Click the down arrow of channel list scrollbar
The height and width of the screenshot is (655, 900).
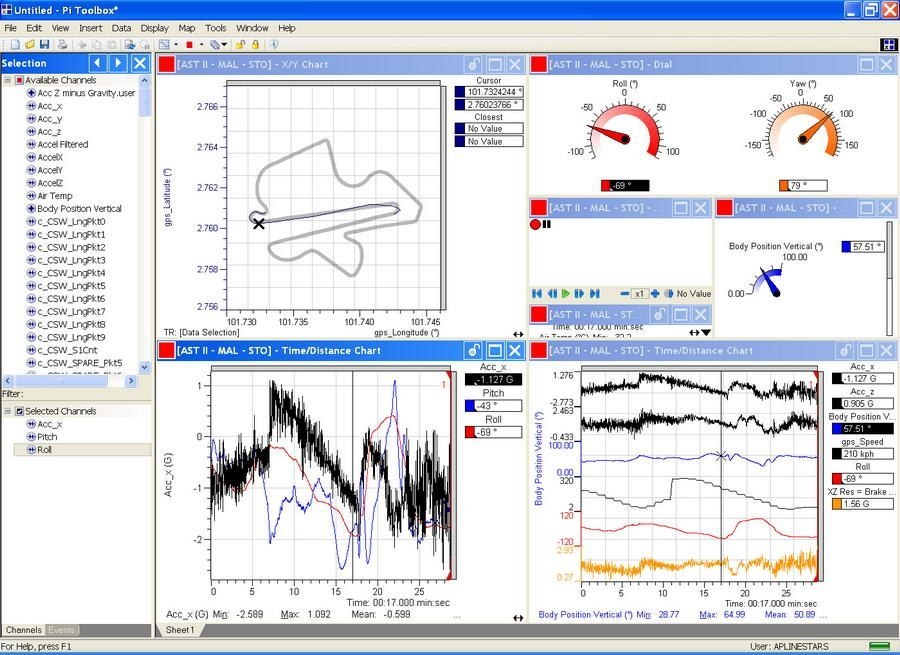145,366
